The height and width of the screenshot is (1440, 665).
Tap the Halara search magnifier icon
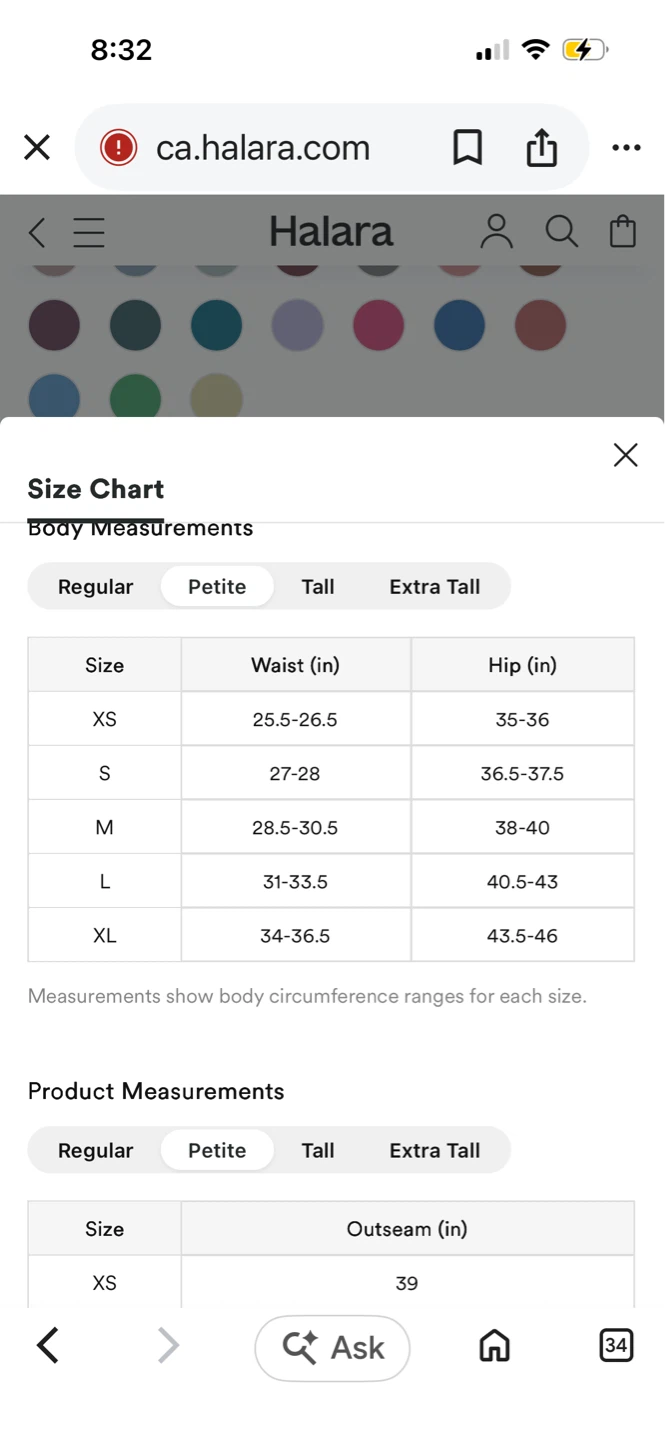click(x=562, y=232)
